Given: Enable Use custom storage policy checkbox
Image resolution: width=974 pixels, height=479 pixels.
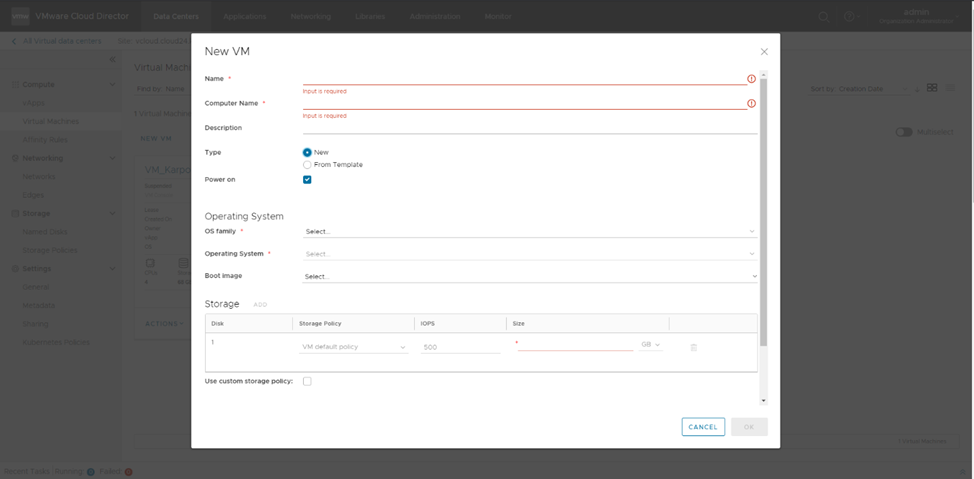Looking at the screenshot, I should point(307,381).
